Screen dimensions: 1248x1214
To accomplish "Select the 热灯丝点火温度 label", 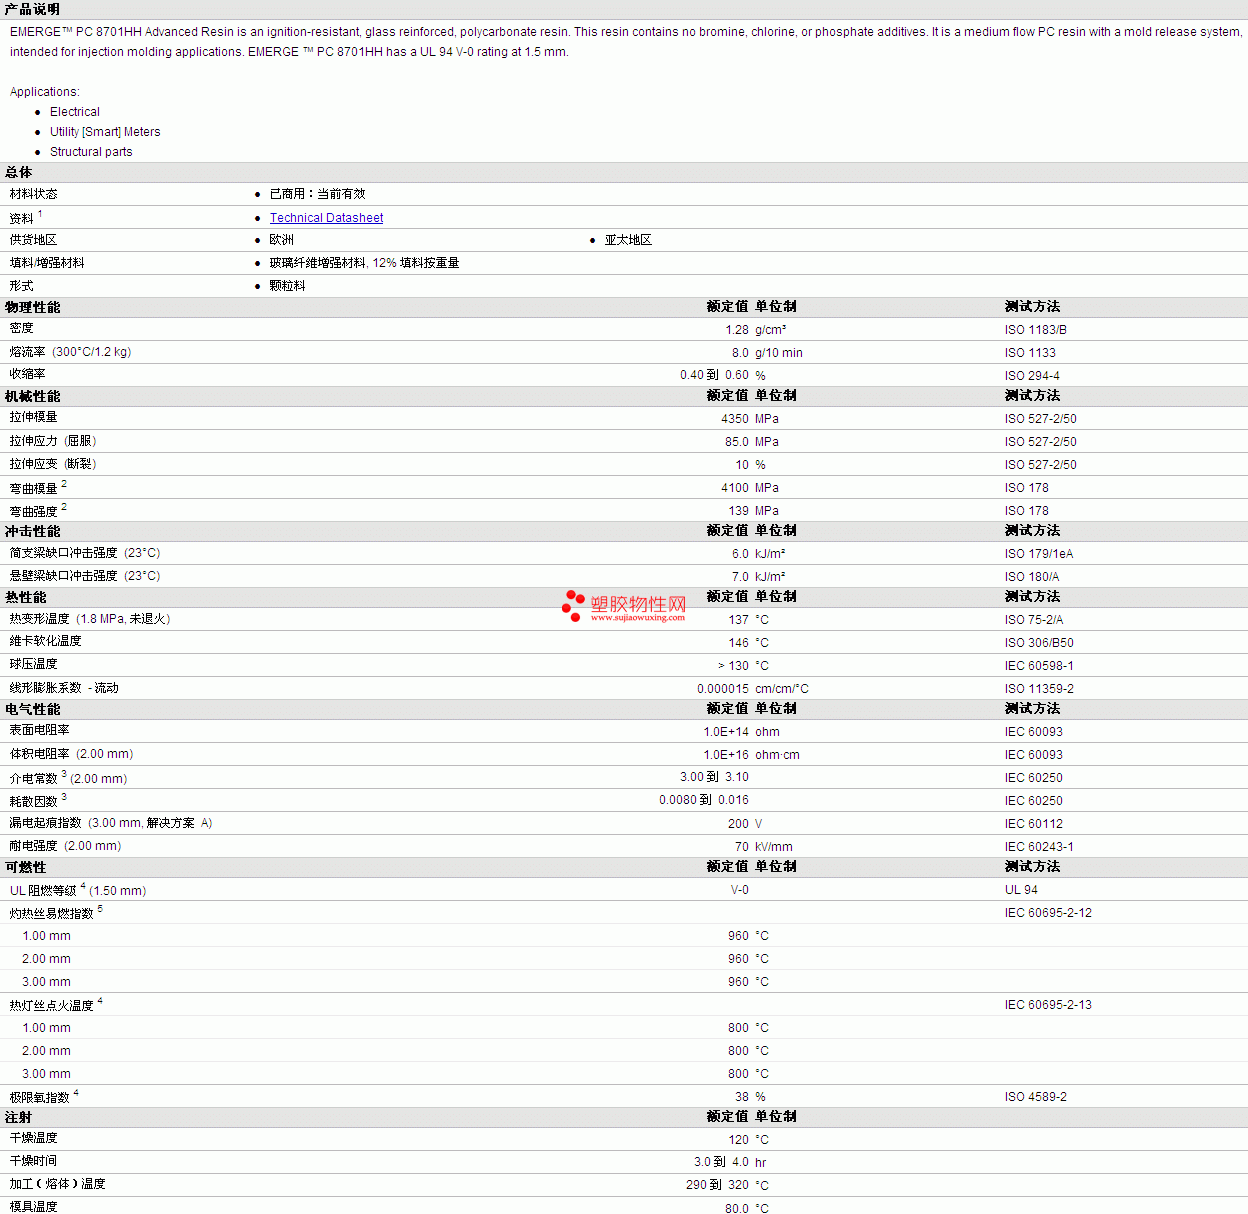I will (51, 1005).
